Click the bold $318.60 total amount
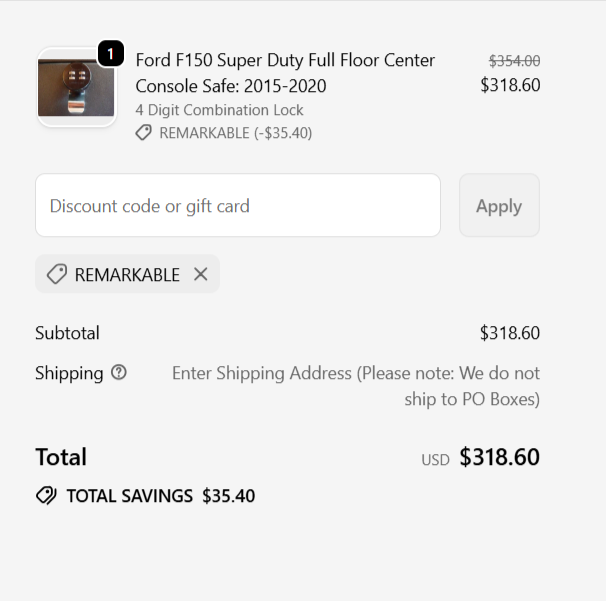 499,458
